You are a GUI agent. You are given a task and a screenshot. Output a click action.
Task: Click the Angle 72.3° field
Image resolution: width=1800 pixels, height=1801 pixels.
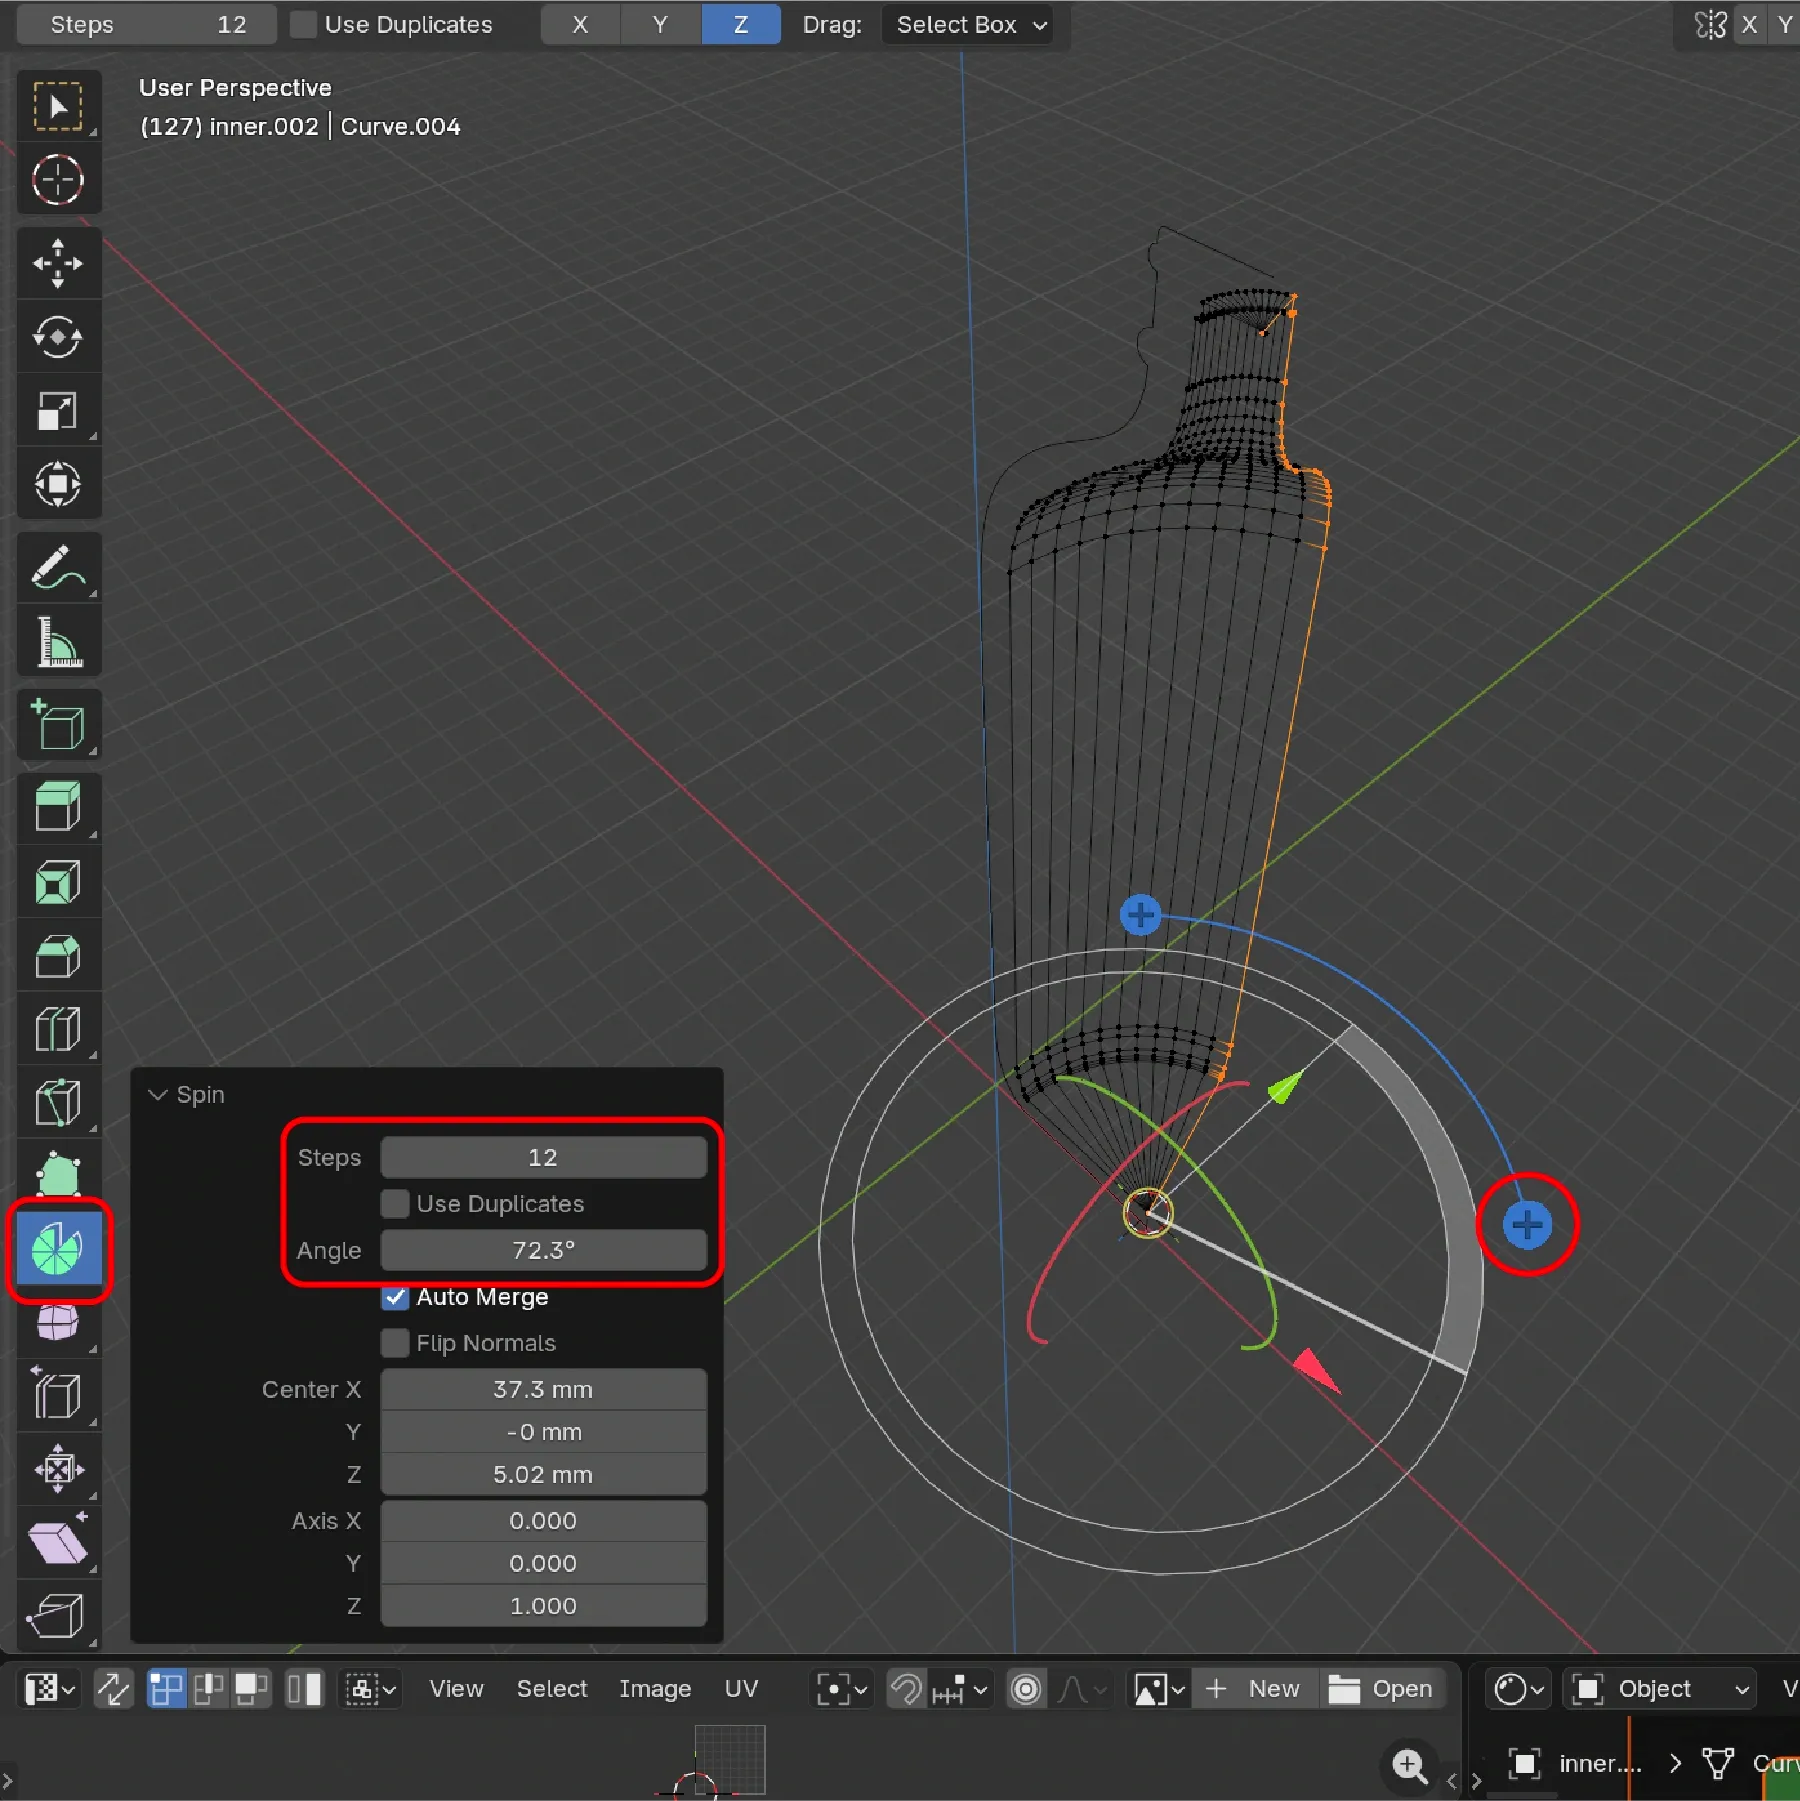coord(543,1251)
